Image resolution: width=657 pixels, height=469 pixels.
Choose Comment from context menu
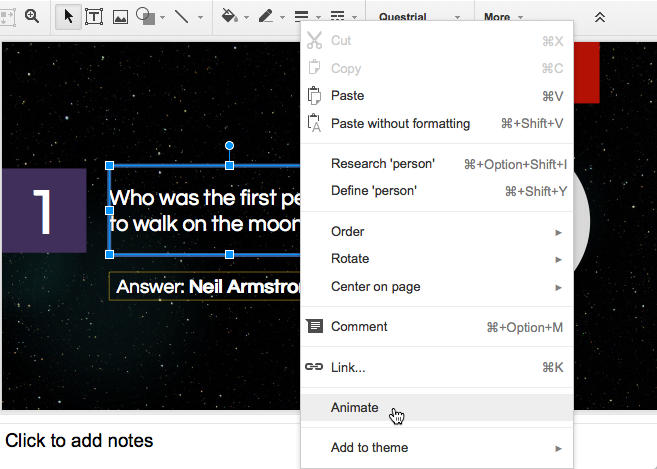pos(437,326)
